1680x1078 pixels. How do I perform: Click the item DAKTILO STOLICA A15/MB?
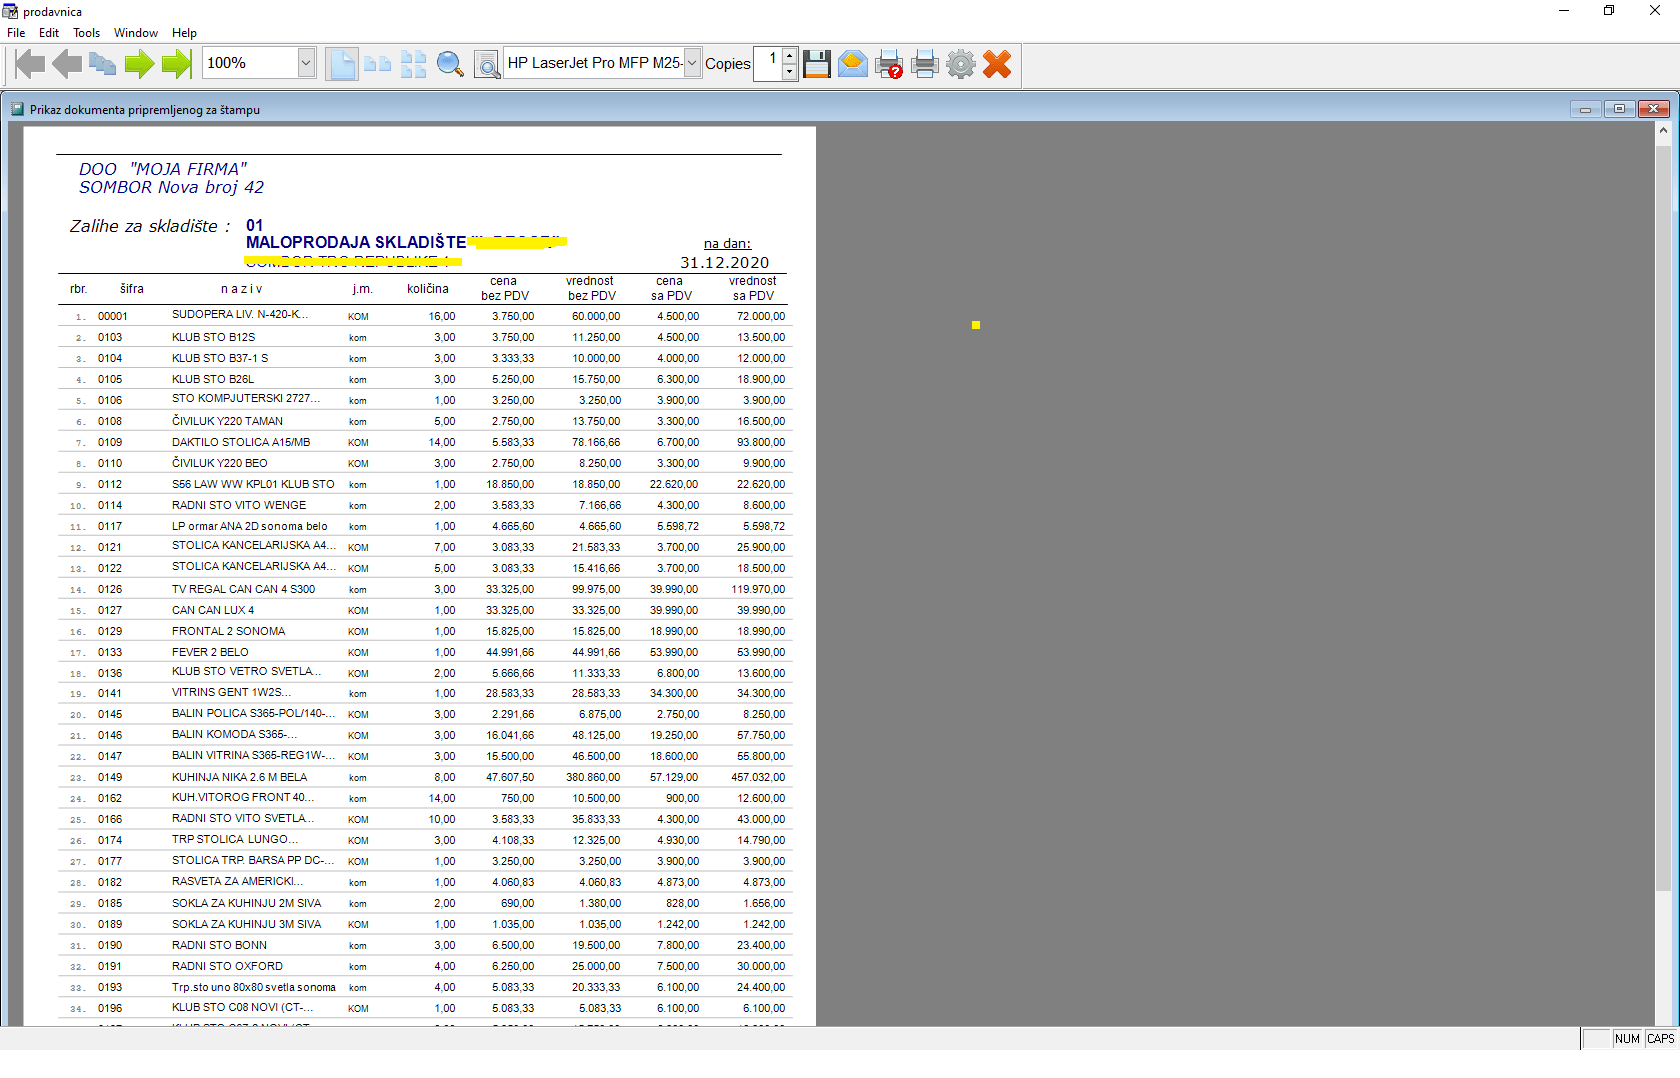click(x=241, y=442)
